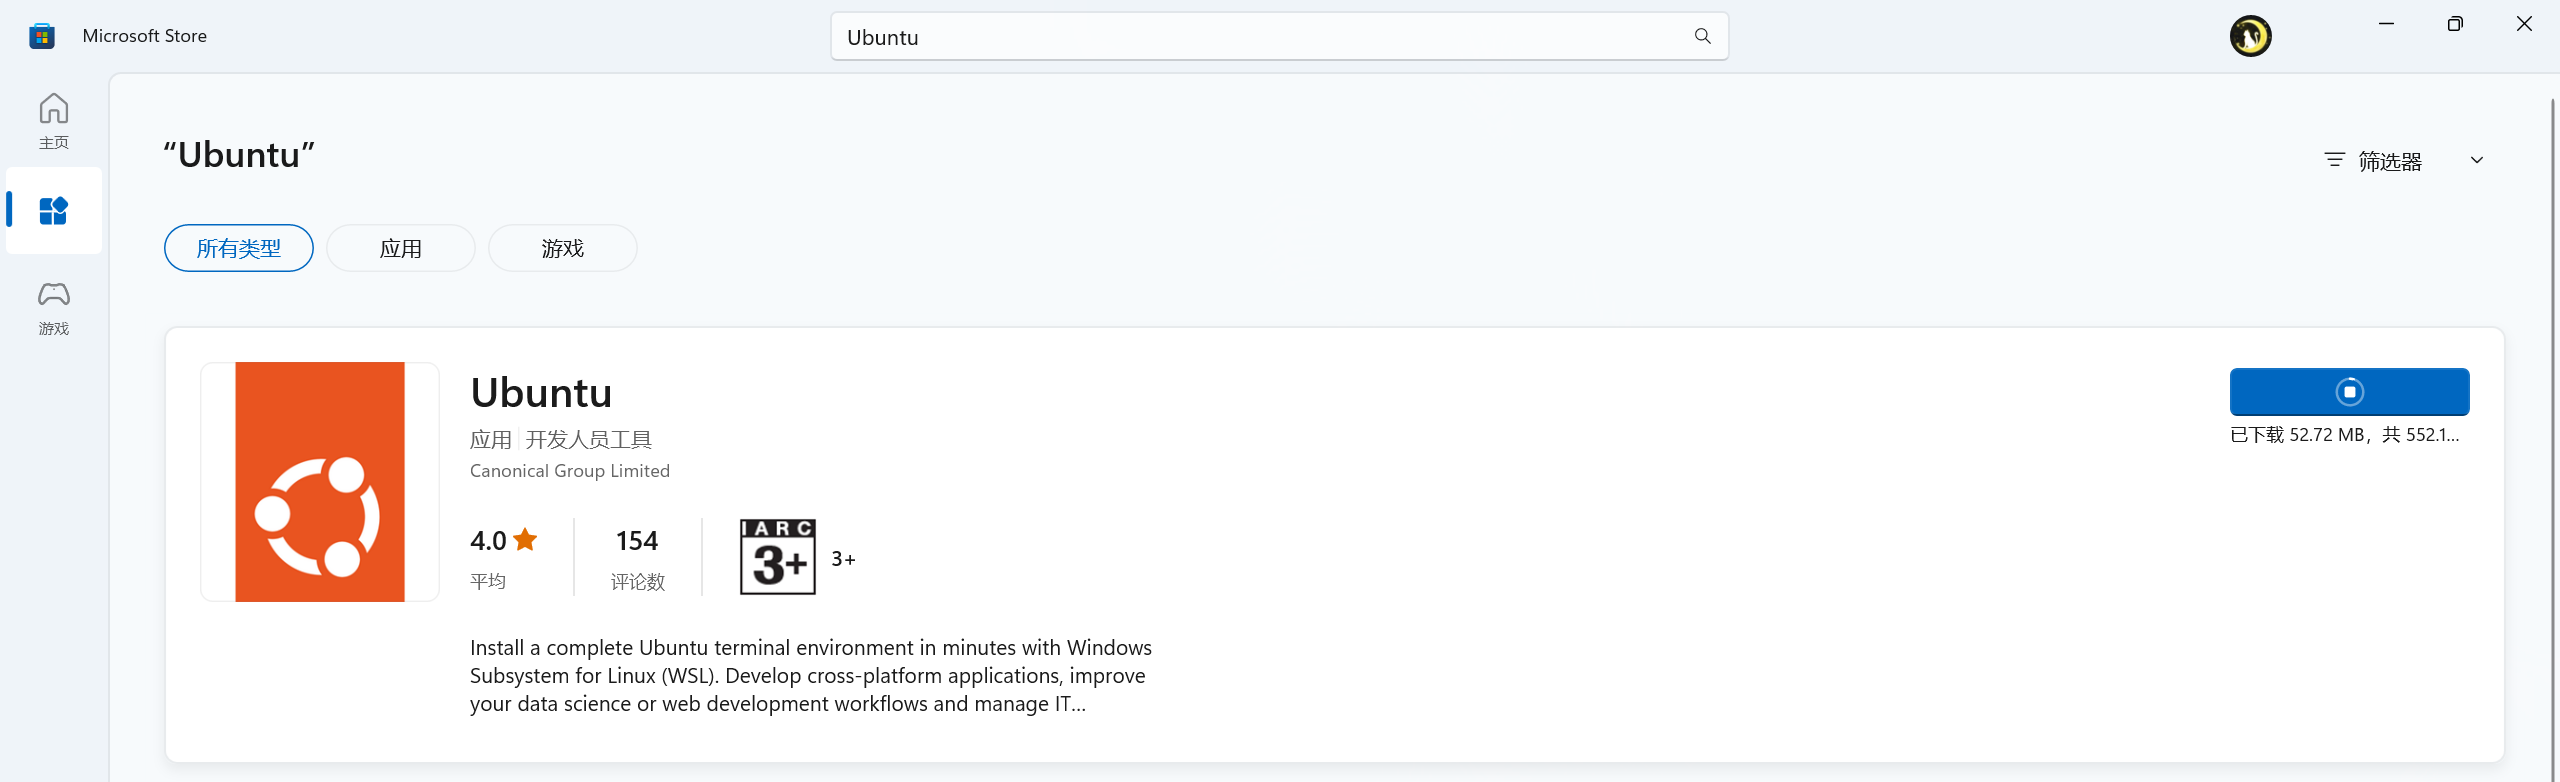Click the 筛选器 filter label
The height and width of the screenshot is (782, 2560).
pos(2390,161)
